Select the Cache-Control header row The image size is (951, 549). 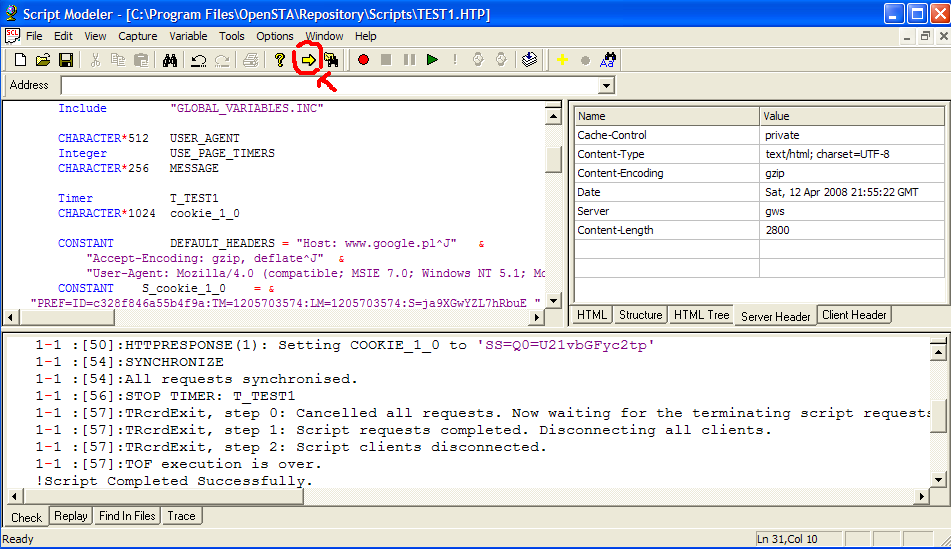(x=759, y=135)
